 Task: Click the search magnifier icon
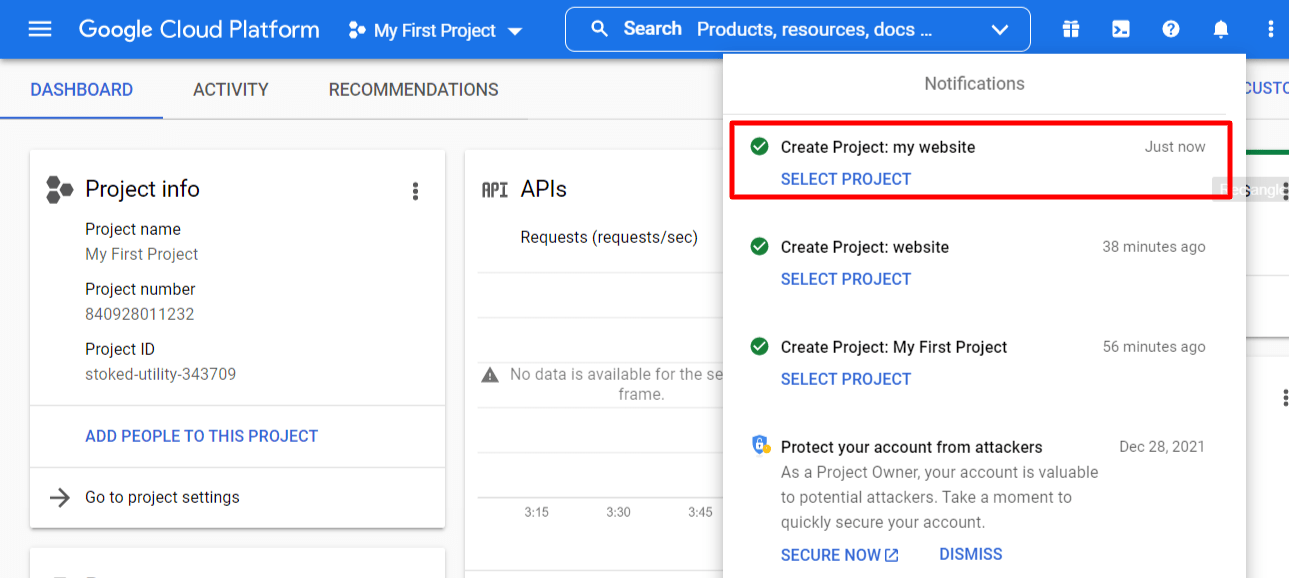[x=600, y=29]
